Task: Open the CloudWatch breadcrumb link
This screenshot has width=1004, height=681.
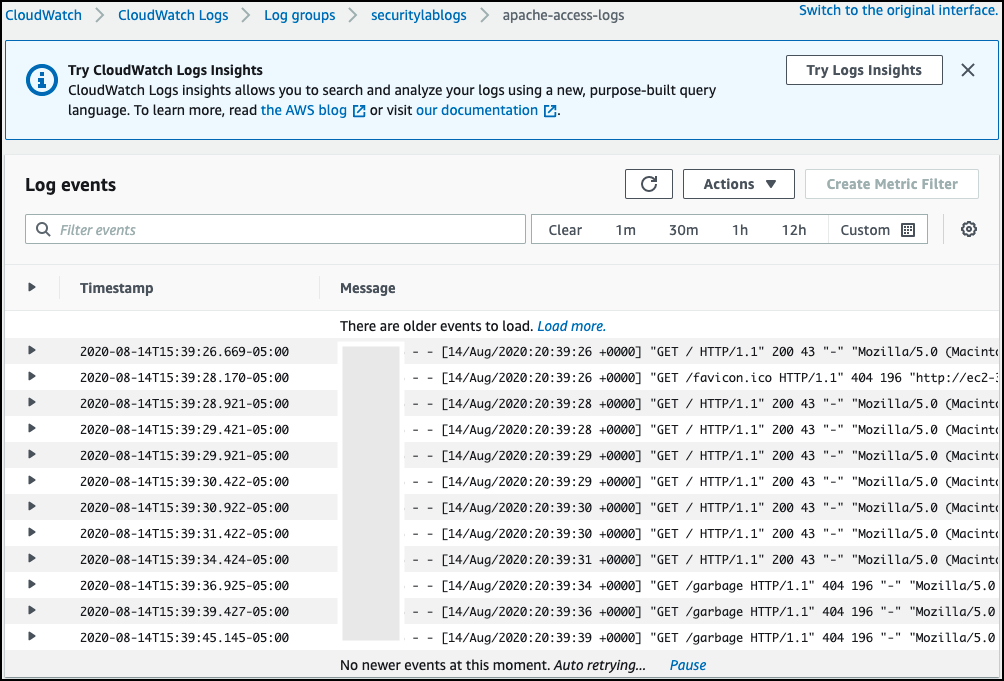Action: pos(43,15)
